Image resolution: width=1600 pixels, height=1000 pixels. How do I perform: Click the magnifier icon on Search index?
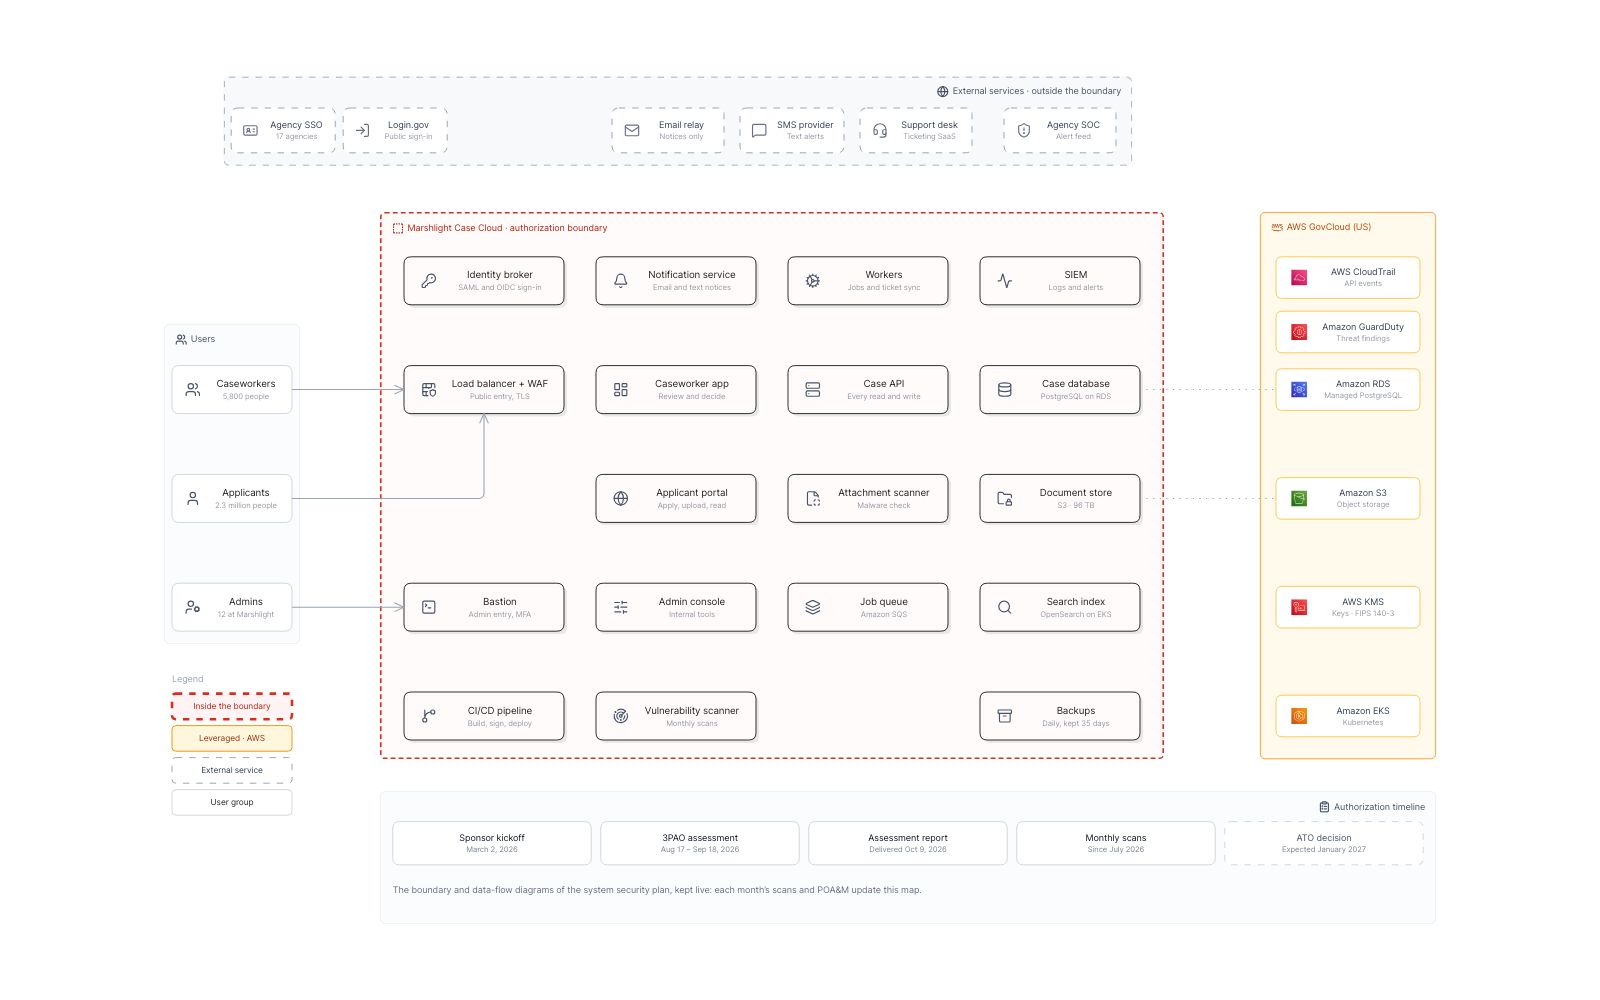pos(1005,608)
